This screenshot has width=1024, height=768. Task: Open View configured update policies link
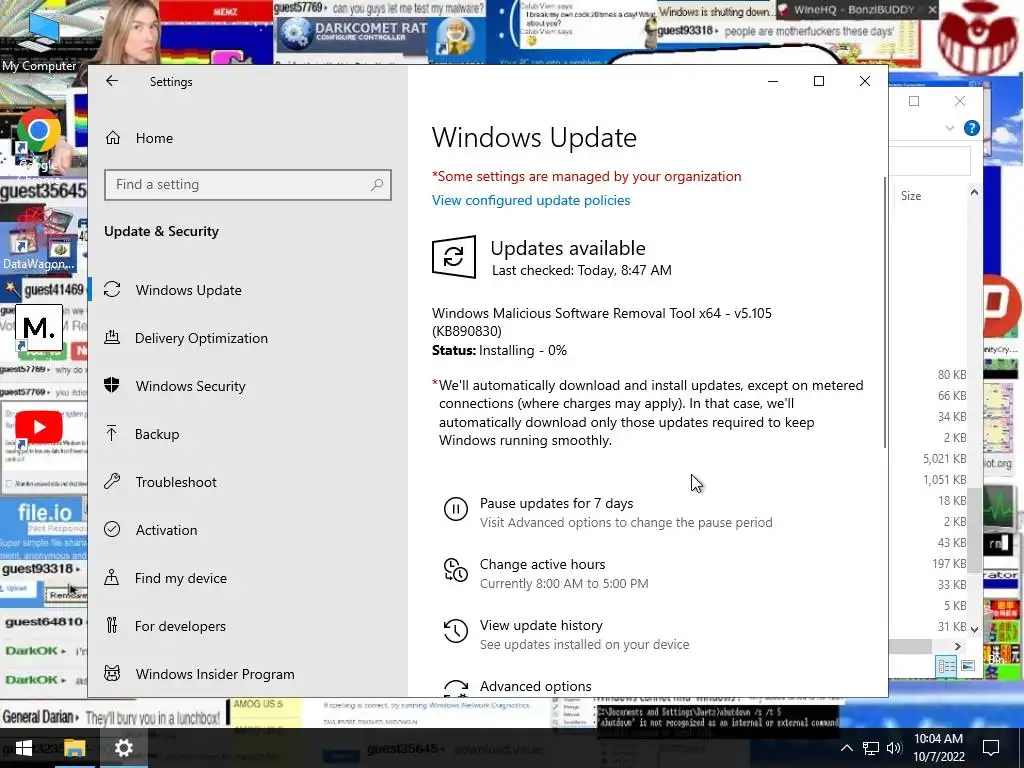click(531, 200)
